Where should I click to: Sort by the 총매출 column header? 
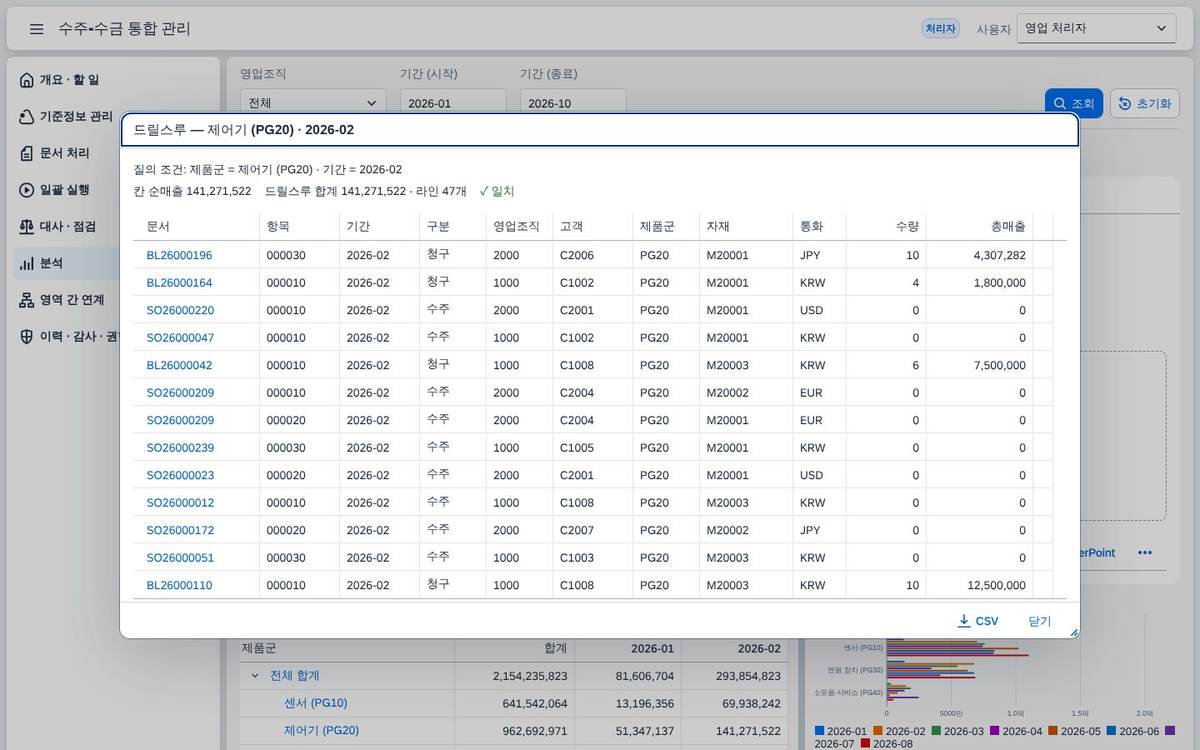pos(980,226)
